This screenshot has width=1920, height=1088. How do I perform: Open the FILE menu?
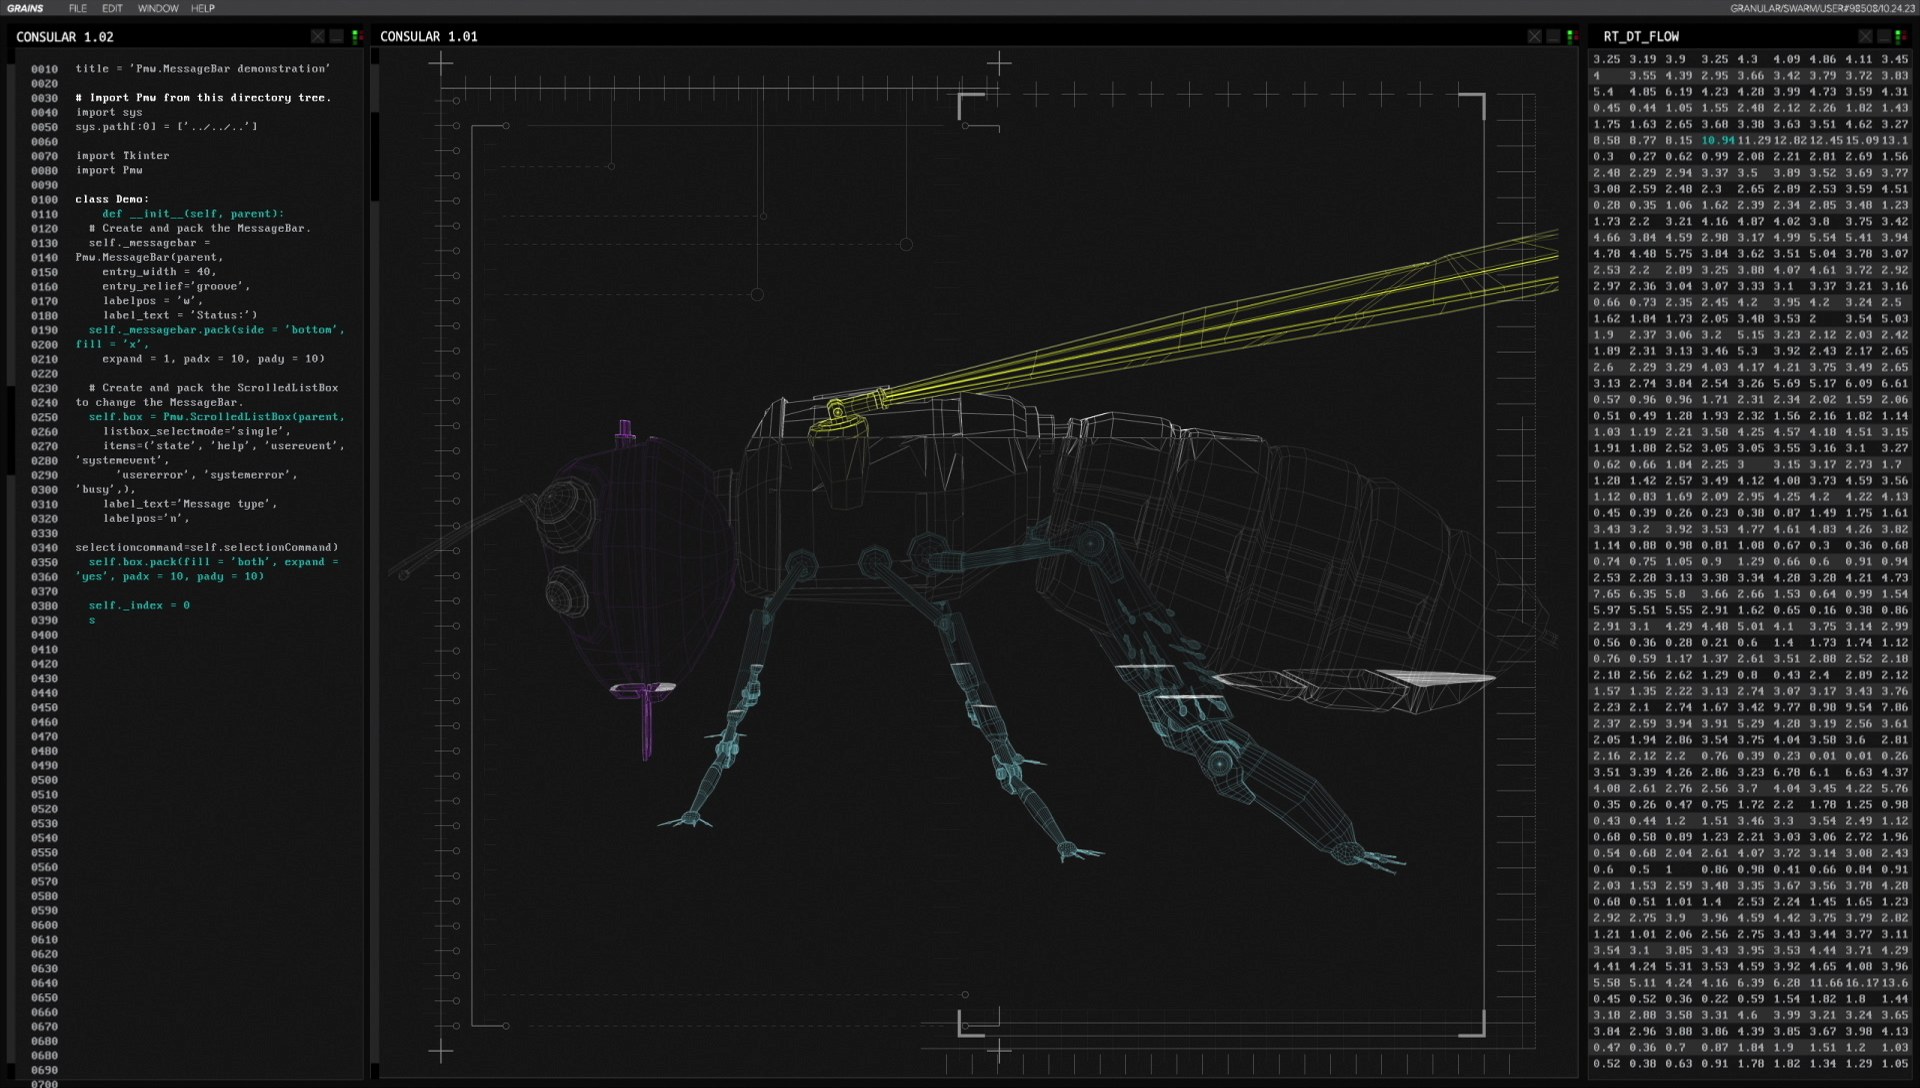coord(78,8)
